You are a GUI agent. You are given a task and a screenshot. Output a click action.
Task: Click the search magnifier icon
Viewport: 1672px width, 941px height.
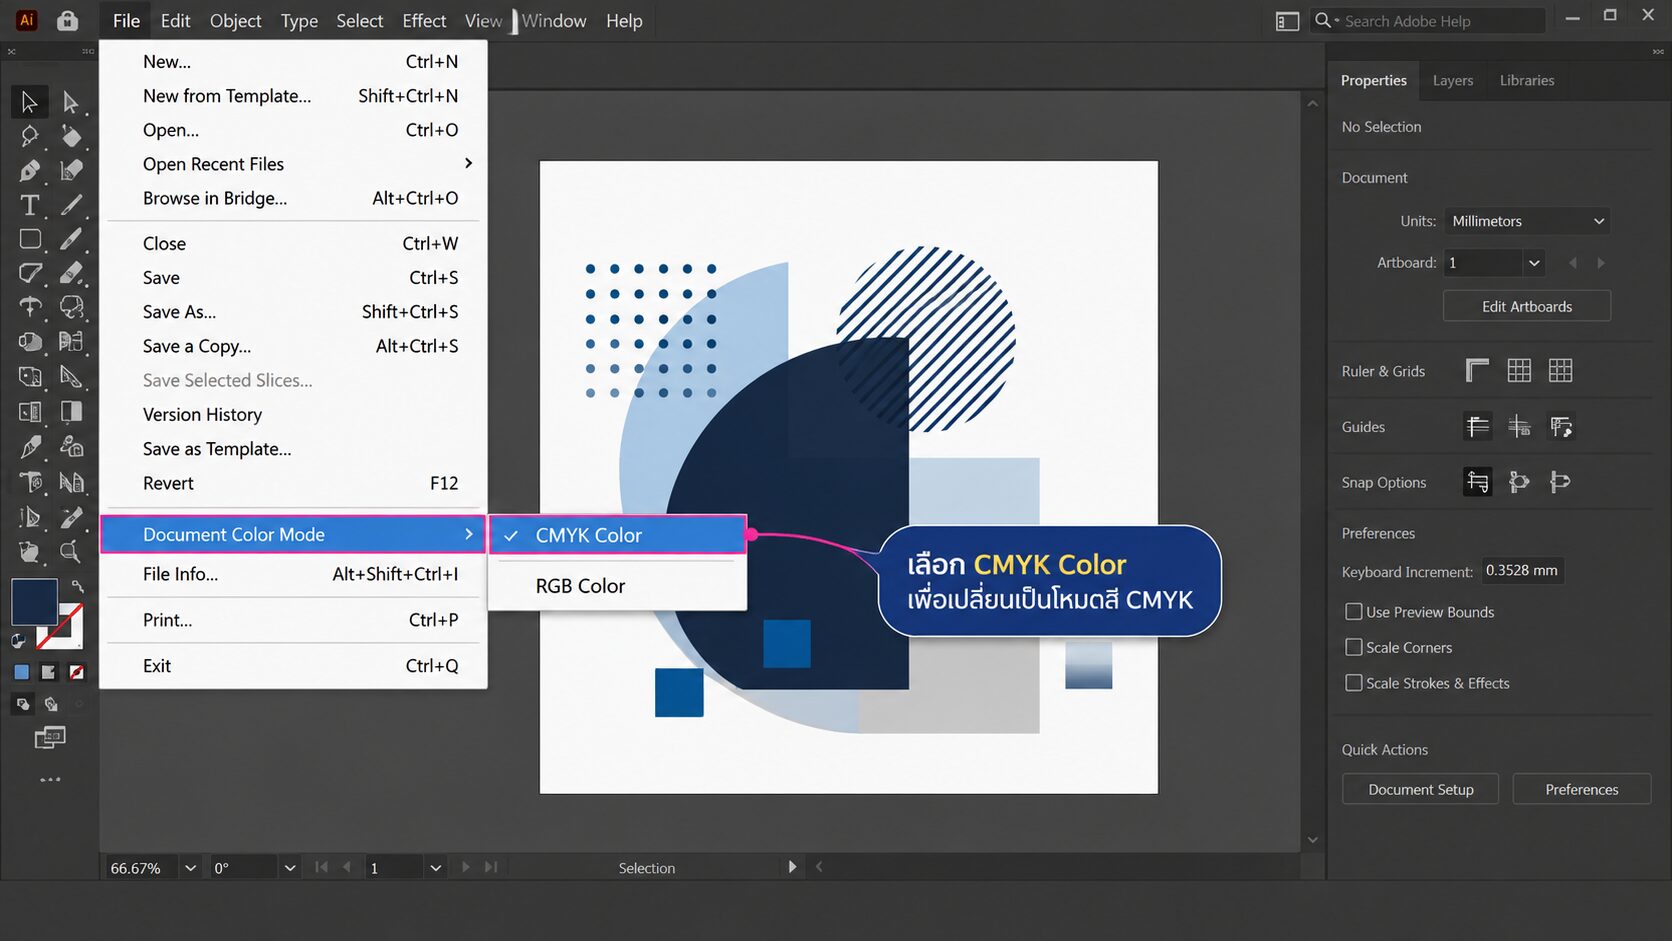click(1322, 20)
